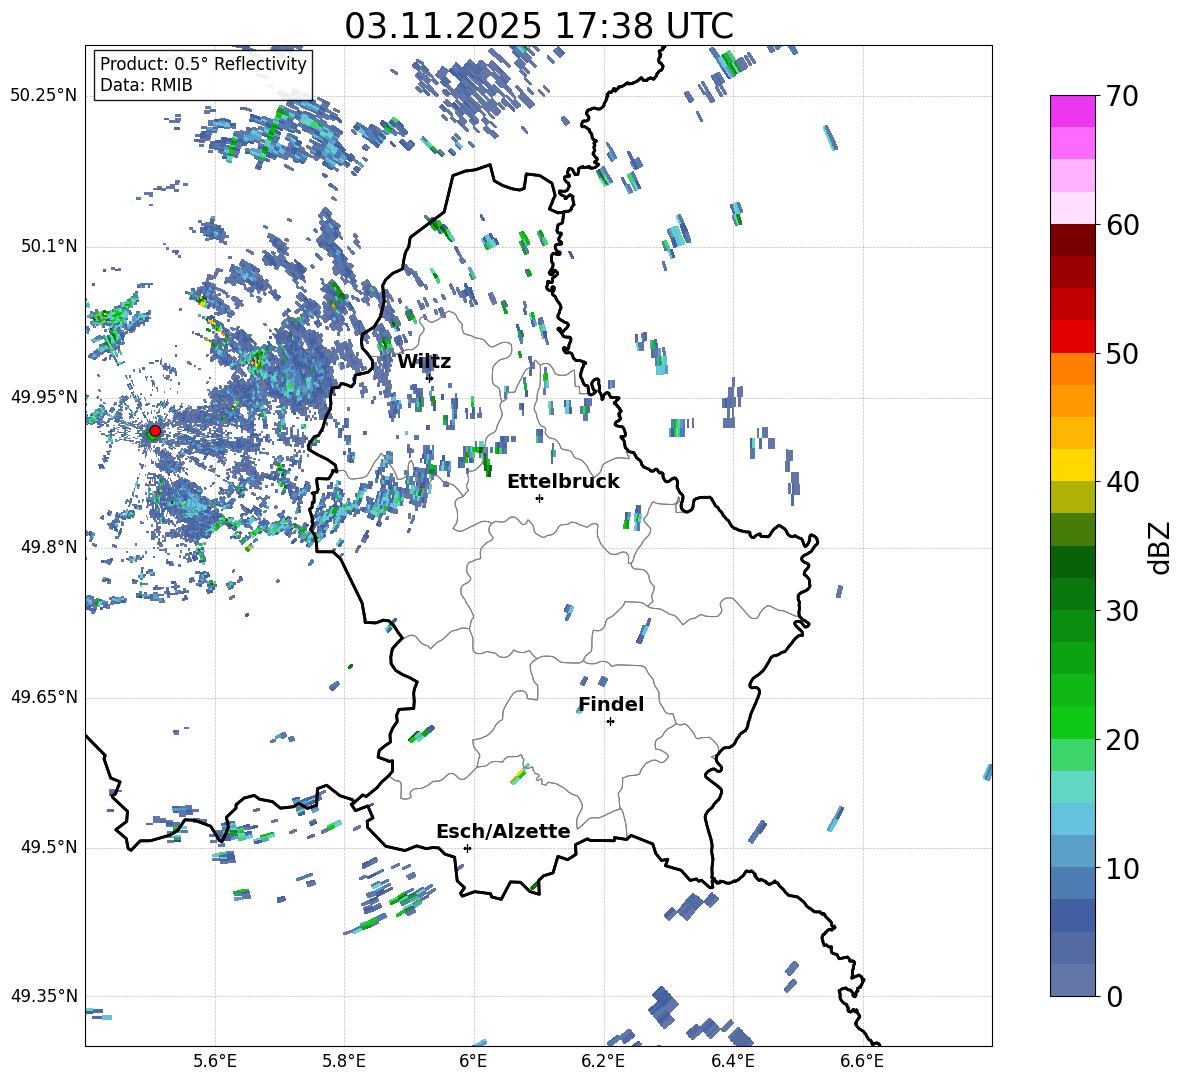1184x1081 pixels.
Task: Click the 50.1°N latitude label
Action: tap(48, 247)
